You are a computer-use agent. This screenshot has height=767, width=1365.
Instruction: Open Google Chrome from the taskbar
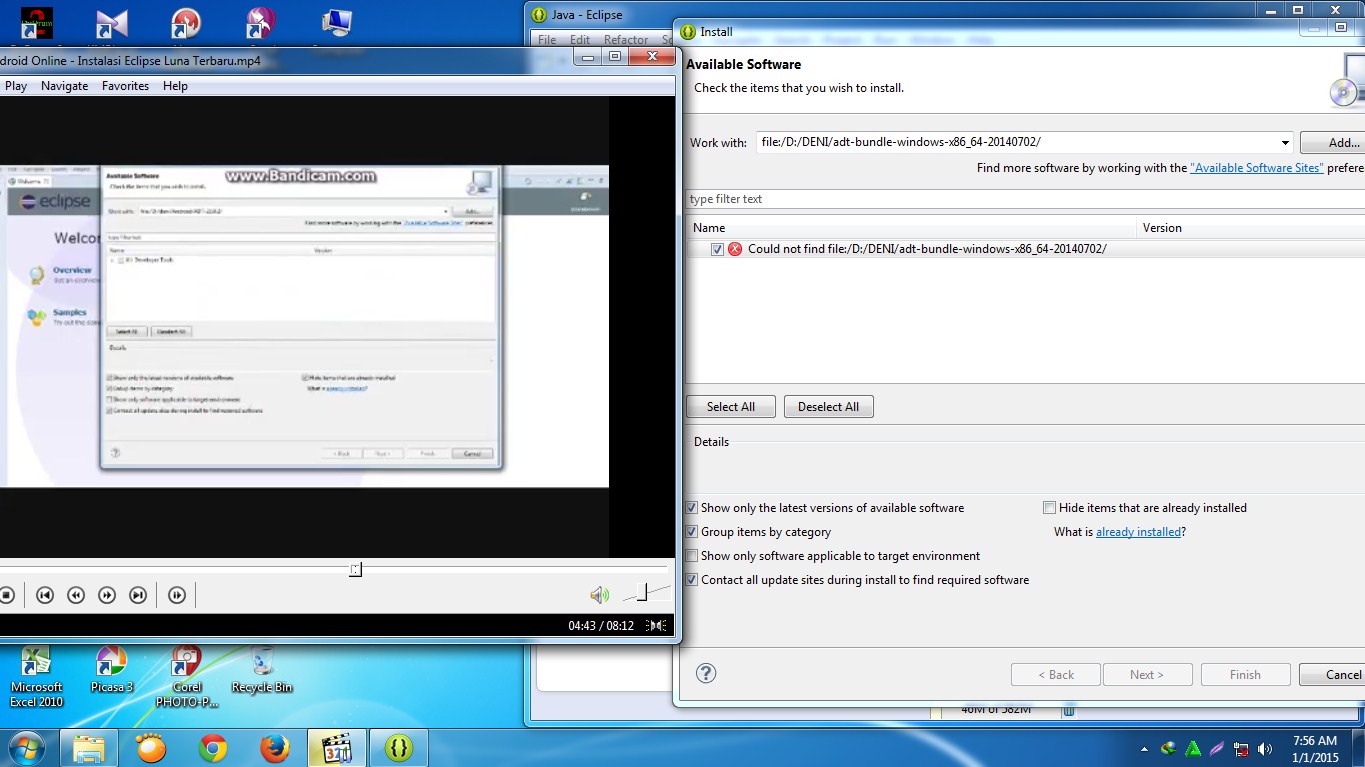[212, 748]
